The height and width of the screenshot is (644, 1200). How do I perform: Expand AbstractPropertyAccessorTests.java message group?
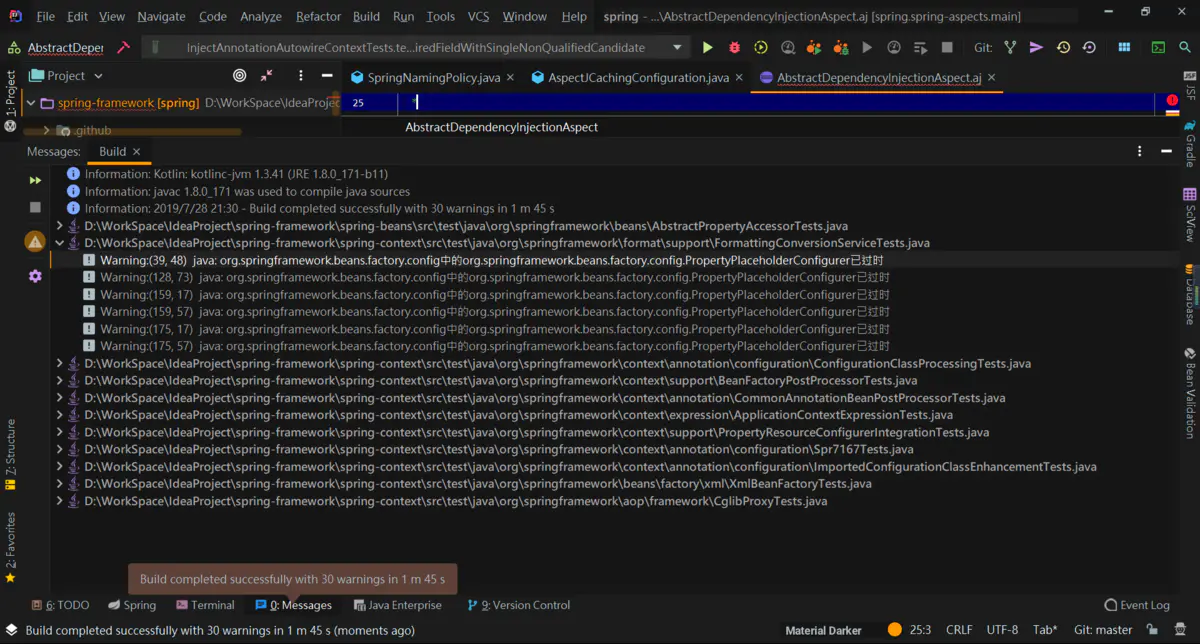click(59, 226)
